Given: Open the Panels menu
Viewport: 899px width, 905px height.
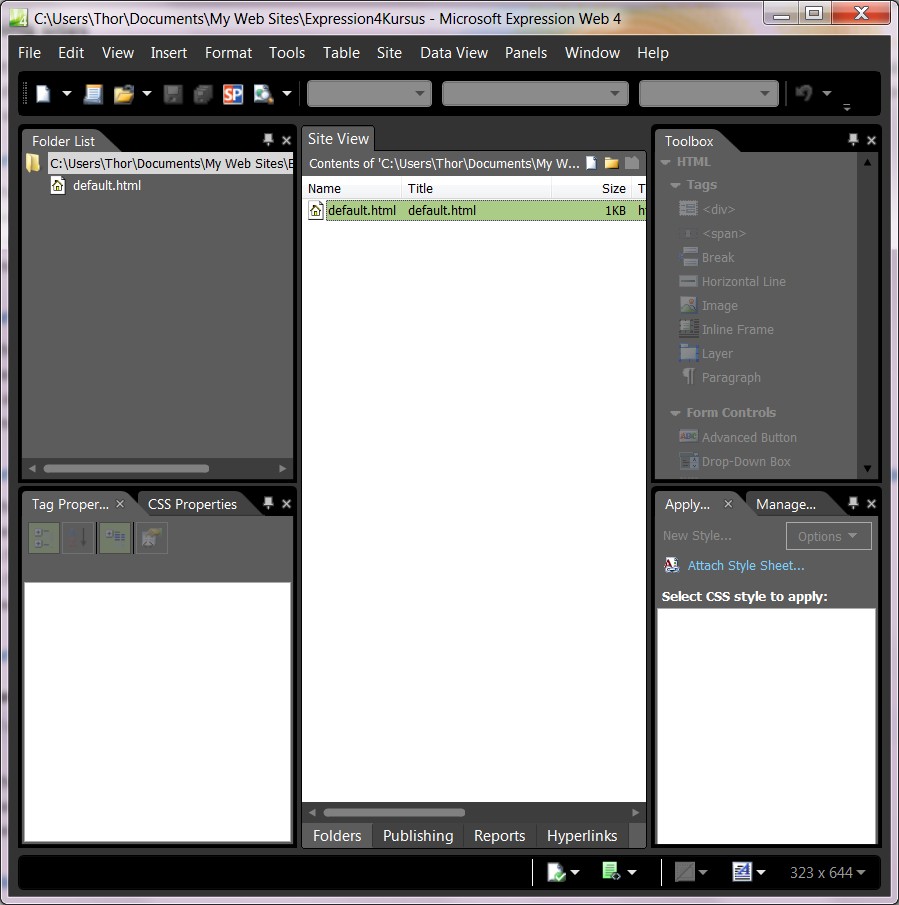Looking at the screenshot, I should 526,53.
